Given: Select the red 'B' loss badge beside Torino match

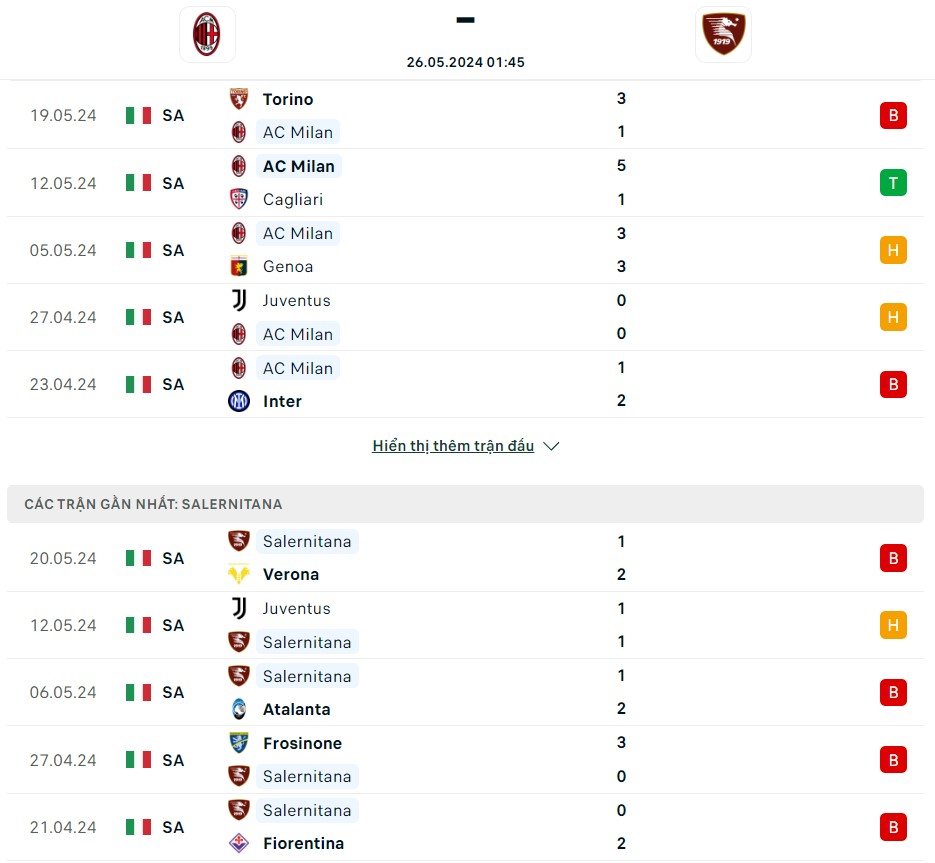Looking at the screenshot, I should 893,115.
